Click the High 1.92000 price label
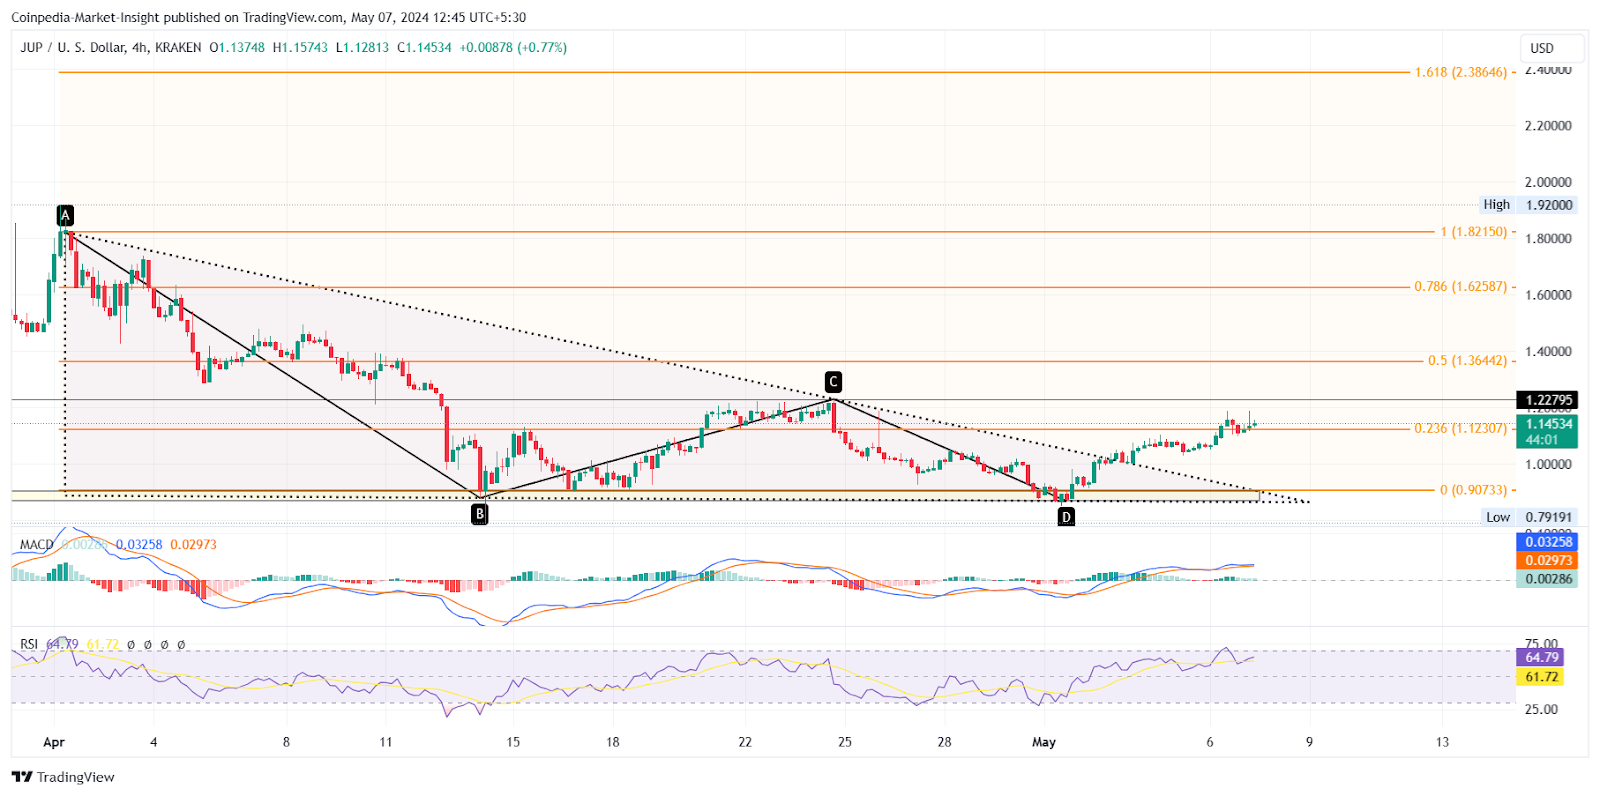The height and width of the screenshot is (796, 1600). pos(1527,205)
